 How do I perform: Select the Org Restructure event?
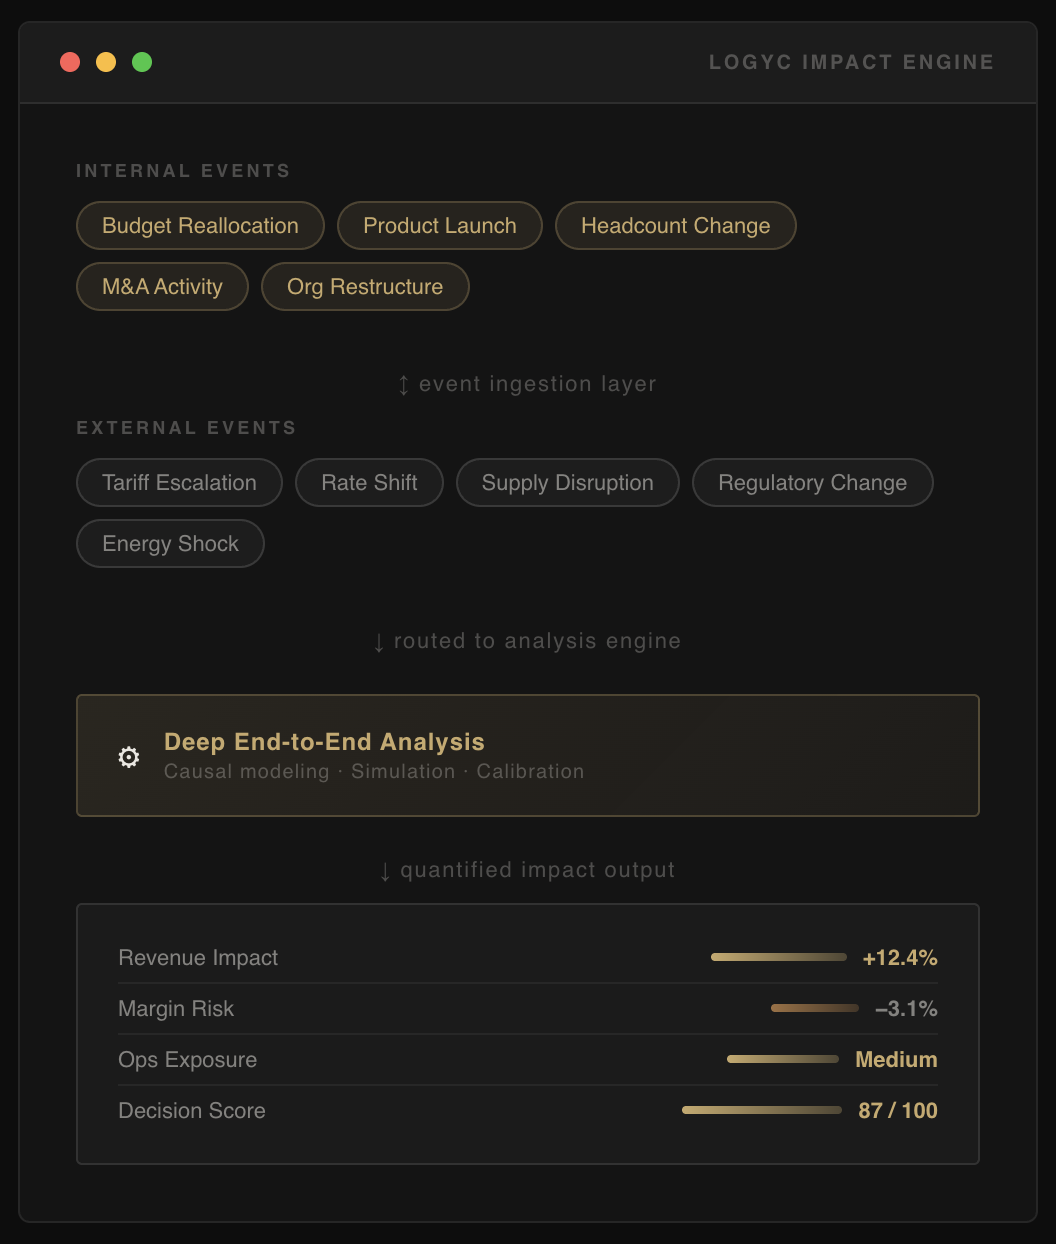(x=365, y=286)
